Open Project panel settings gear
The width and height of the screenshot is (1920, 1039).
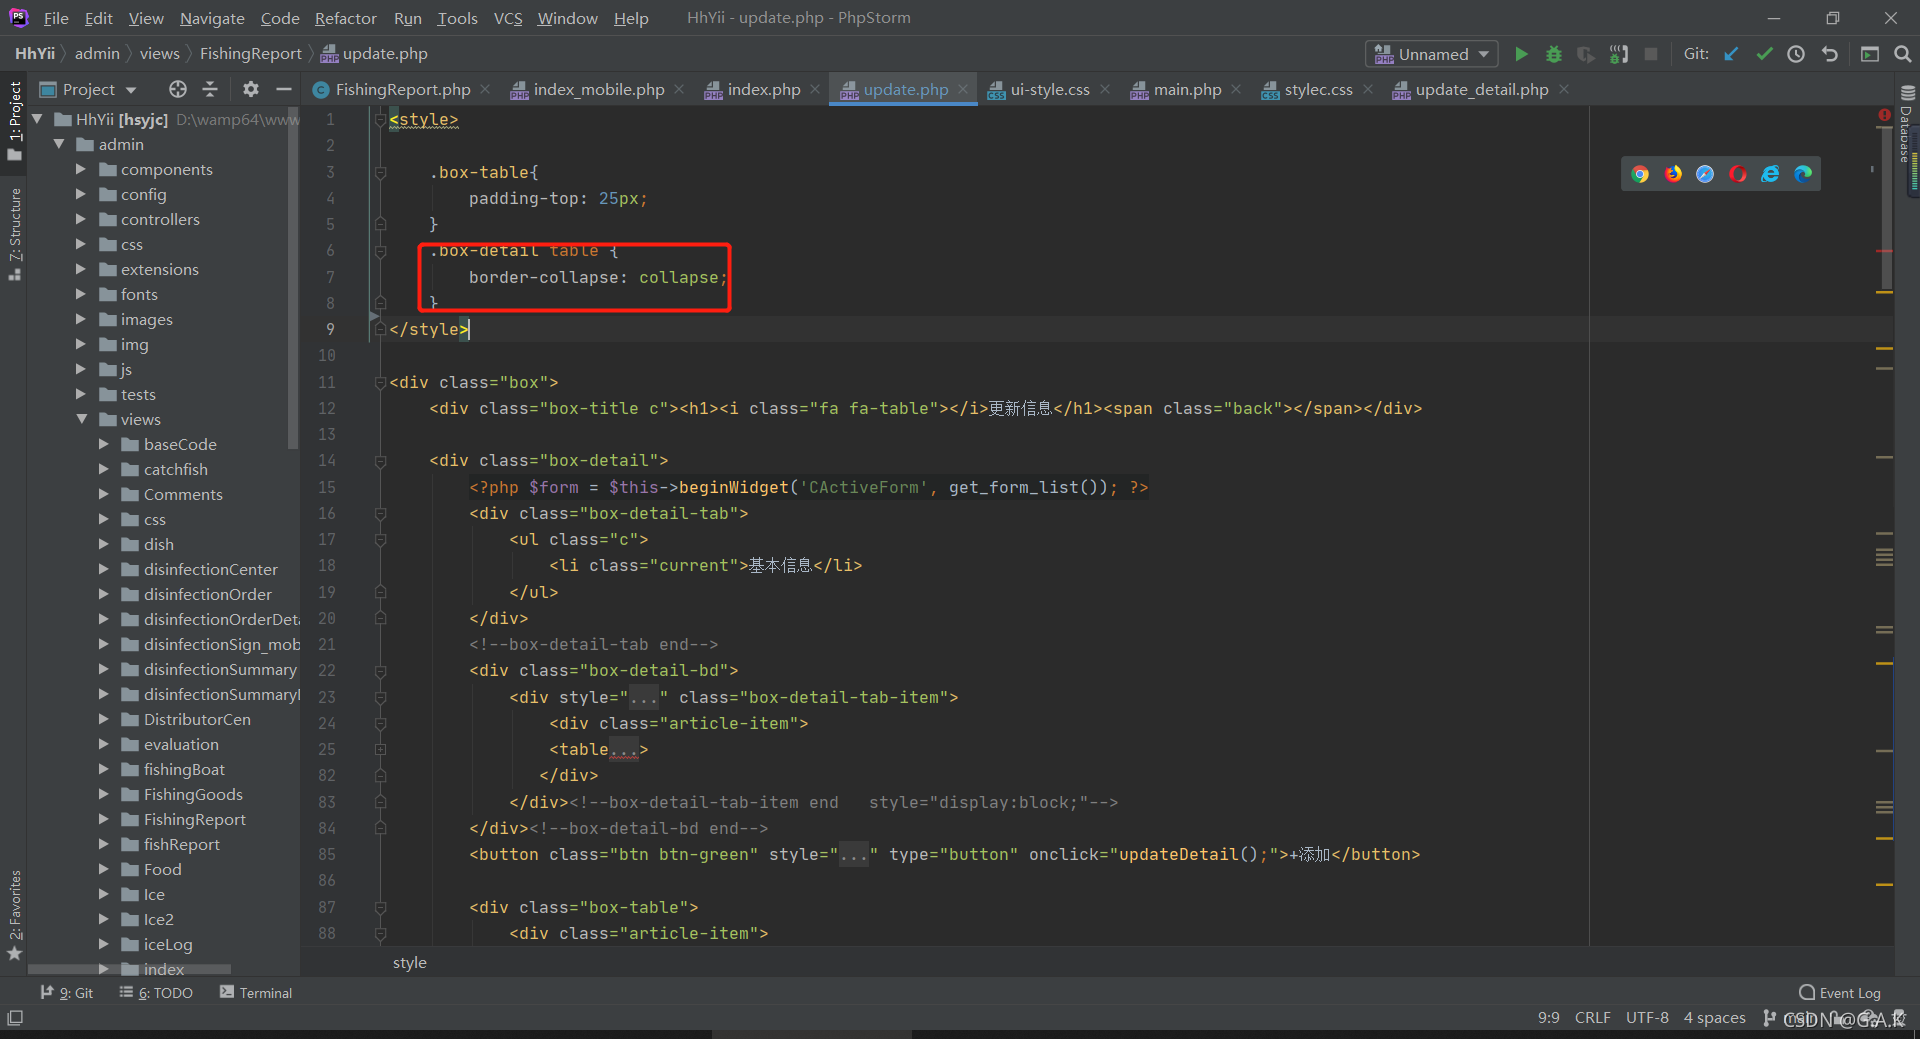[250, 89]
